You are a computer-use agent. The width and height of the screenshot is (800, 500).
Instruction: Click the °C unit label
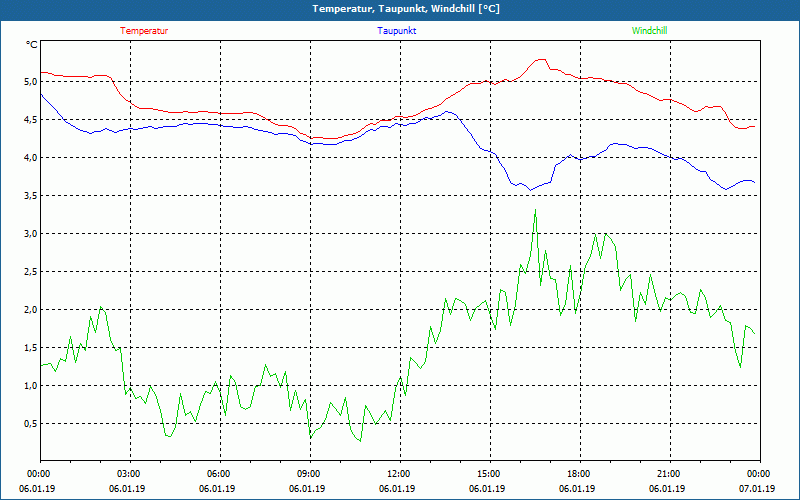(x=32, y=45)
